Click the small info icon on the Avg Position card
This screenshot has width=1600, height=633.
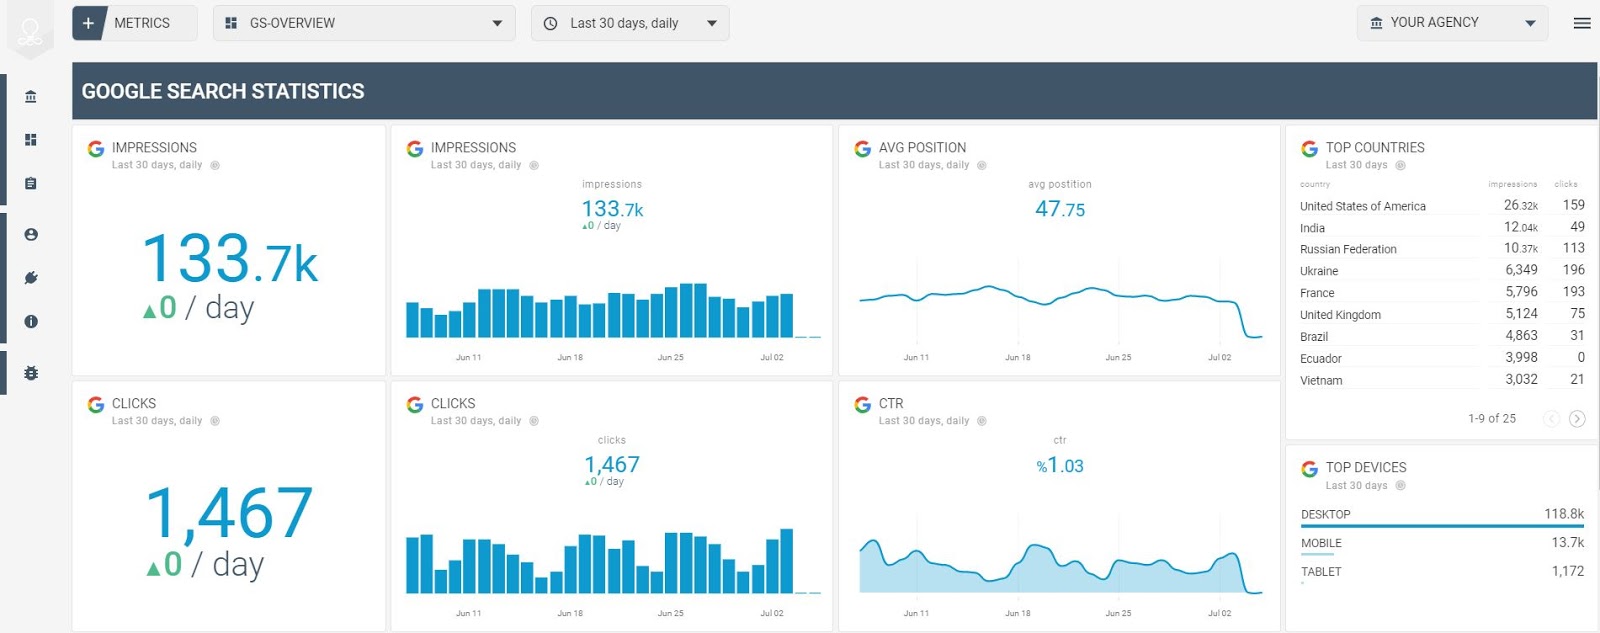pyautogui.click(x=982, y=165)
